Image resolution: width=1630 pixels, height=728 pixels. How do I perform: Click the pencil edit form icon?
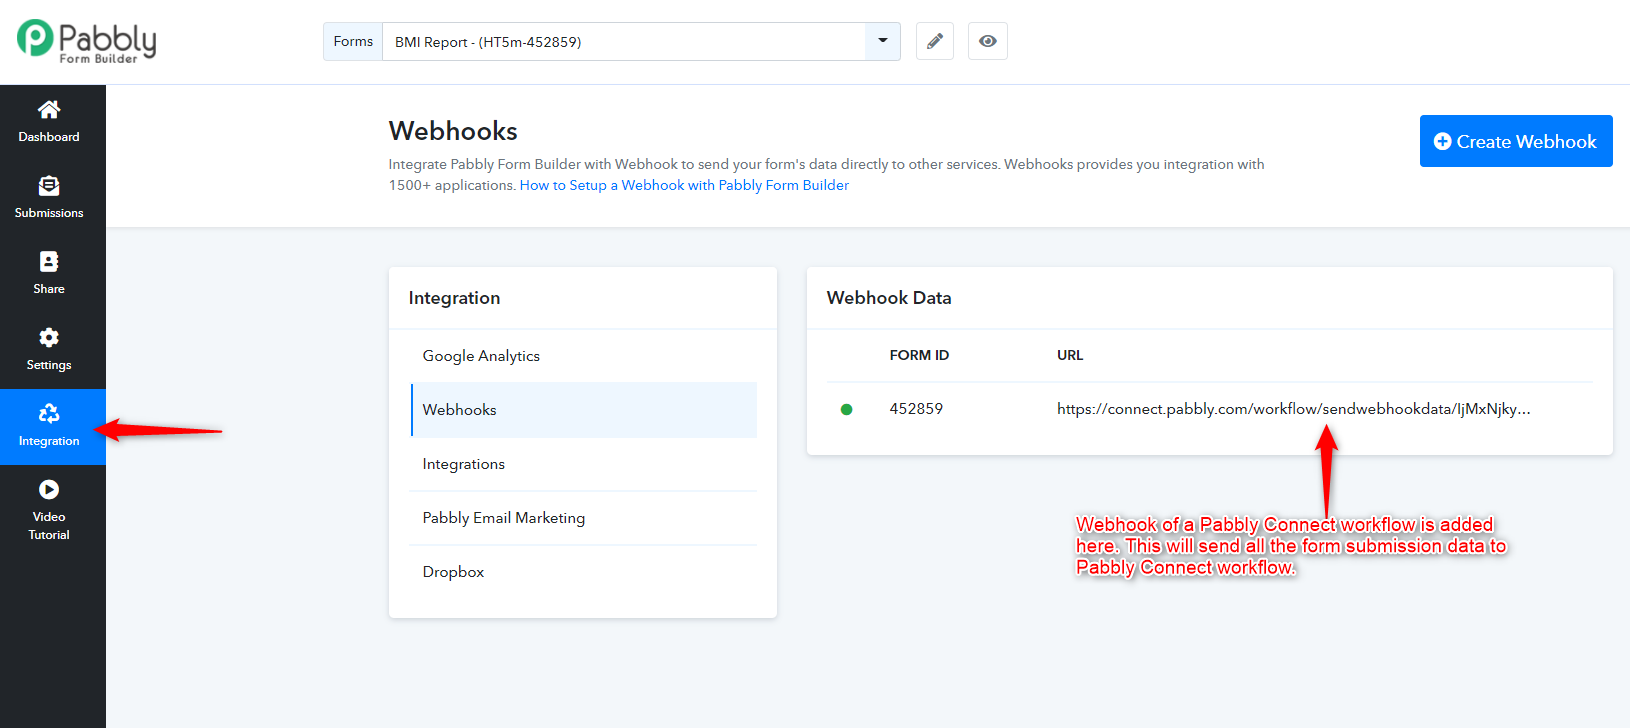(x=935, y=41)
